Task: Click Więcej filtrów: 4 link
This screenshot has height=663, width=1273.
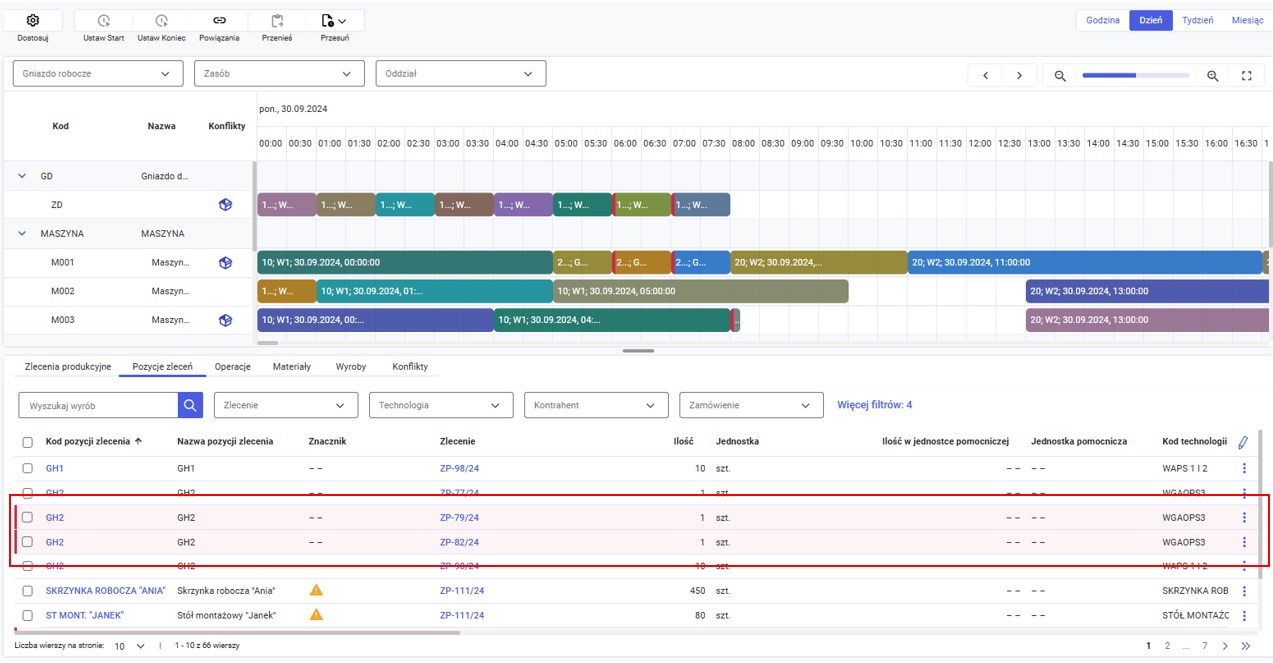Action: click(874, 405)
